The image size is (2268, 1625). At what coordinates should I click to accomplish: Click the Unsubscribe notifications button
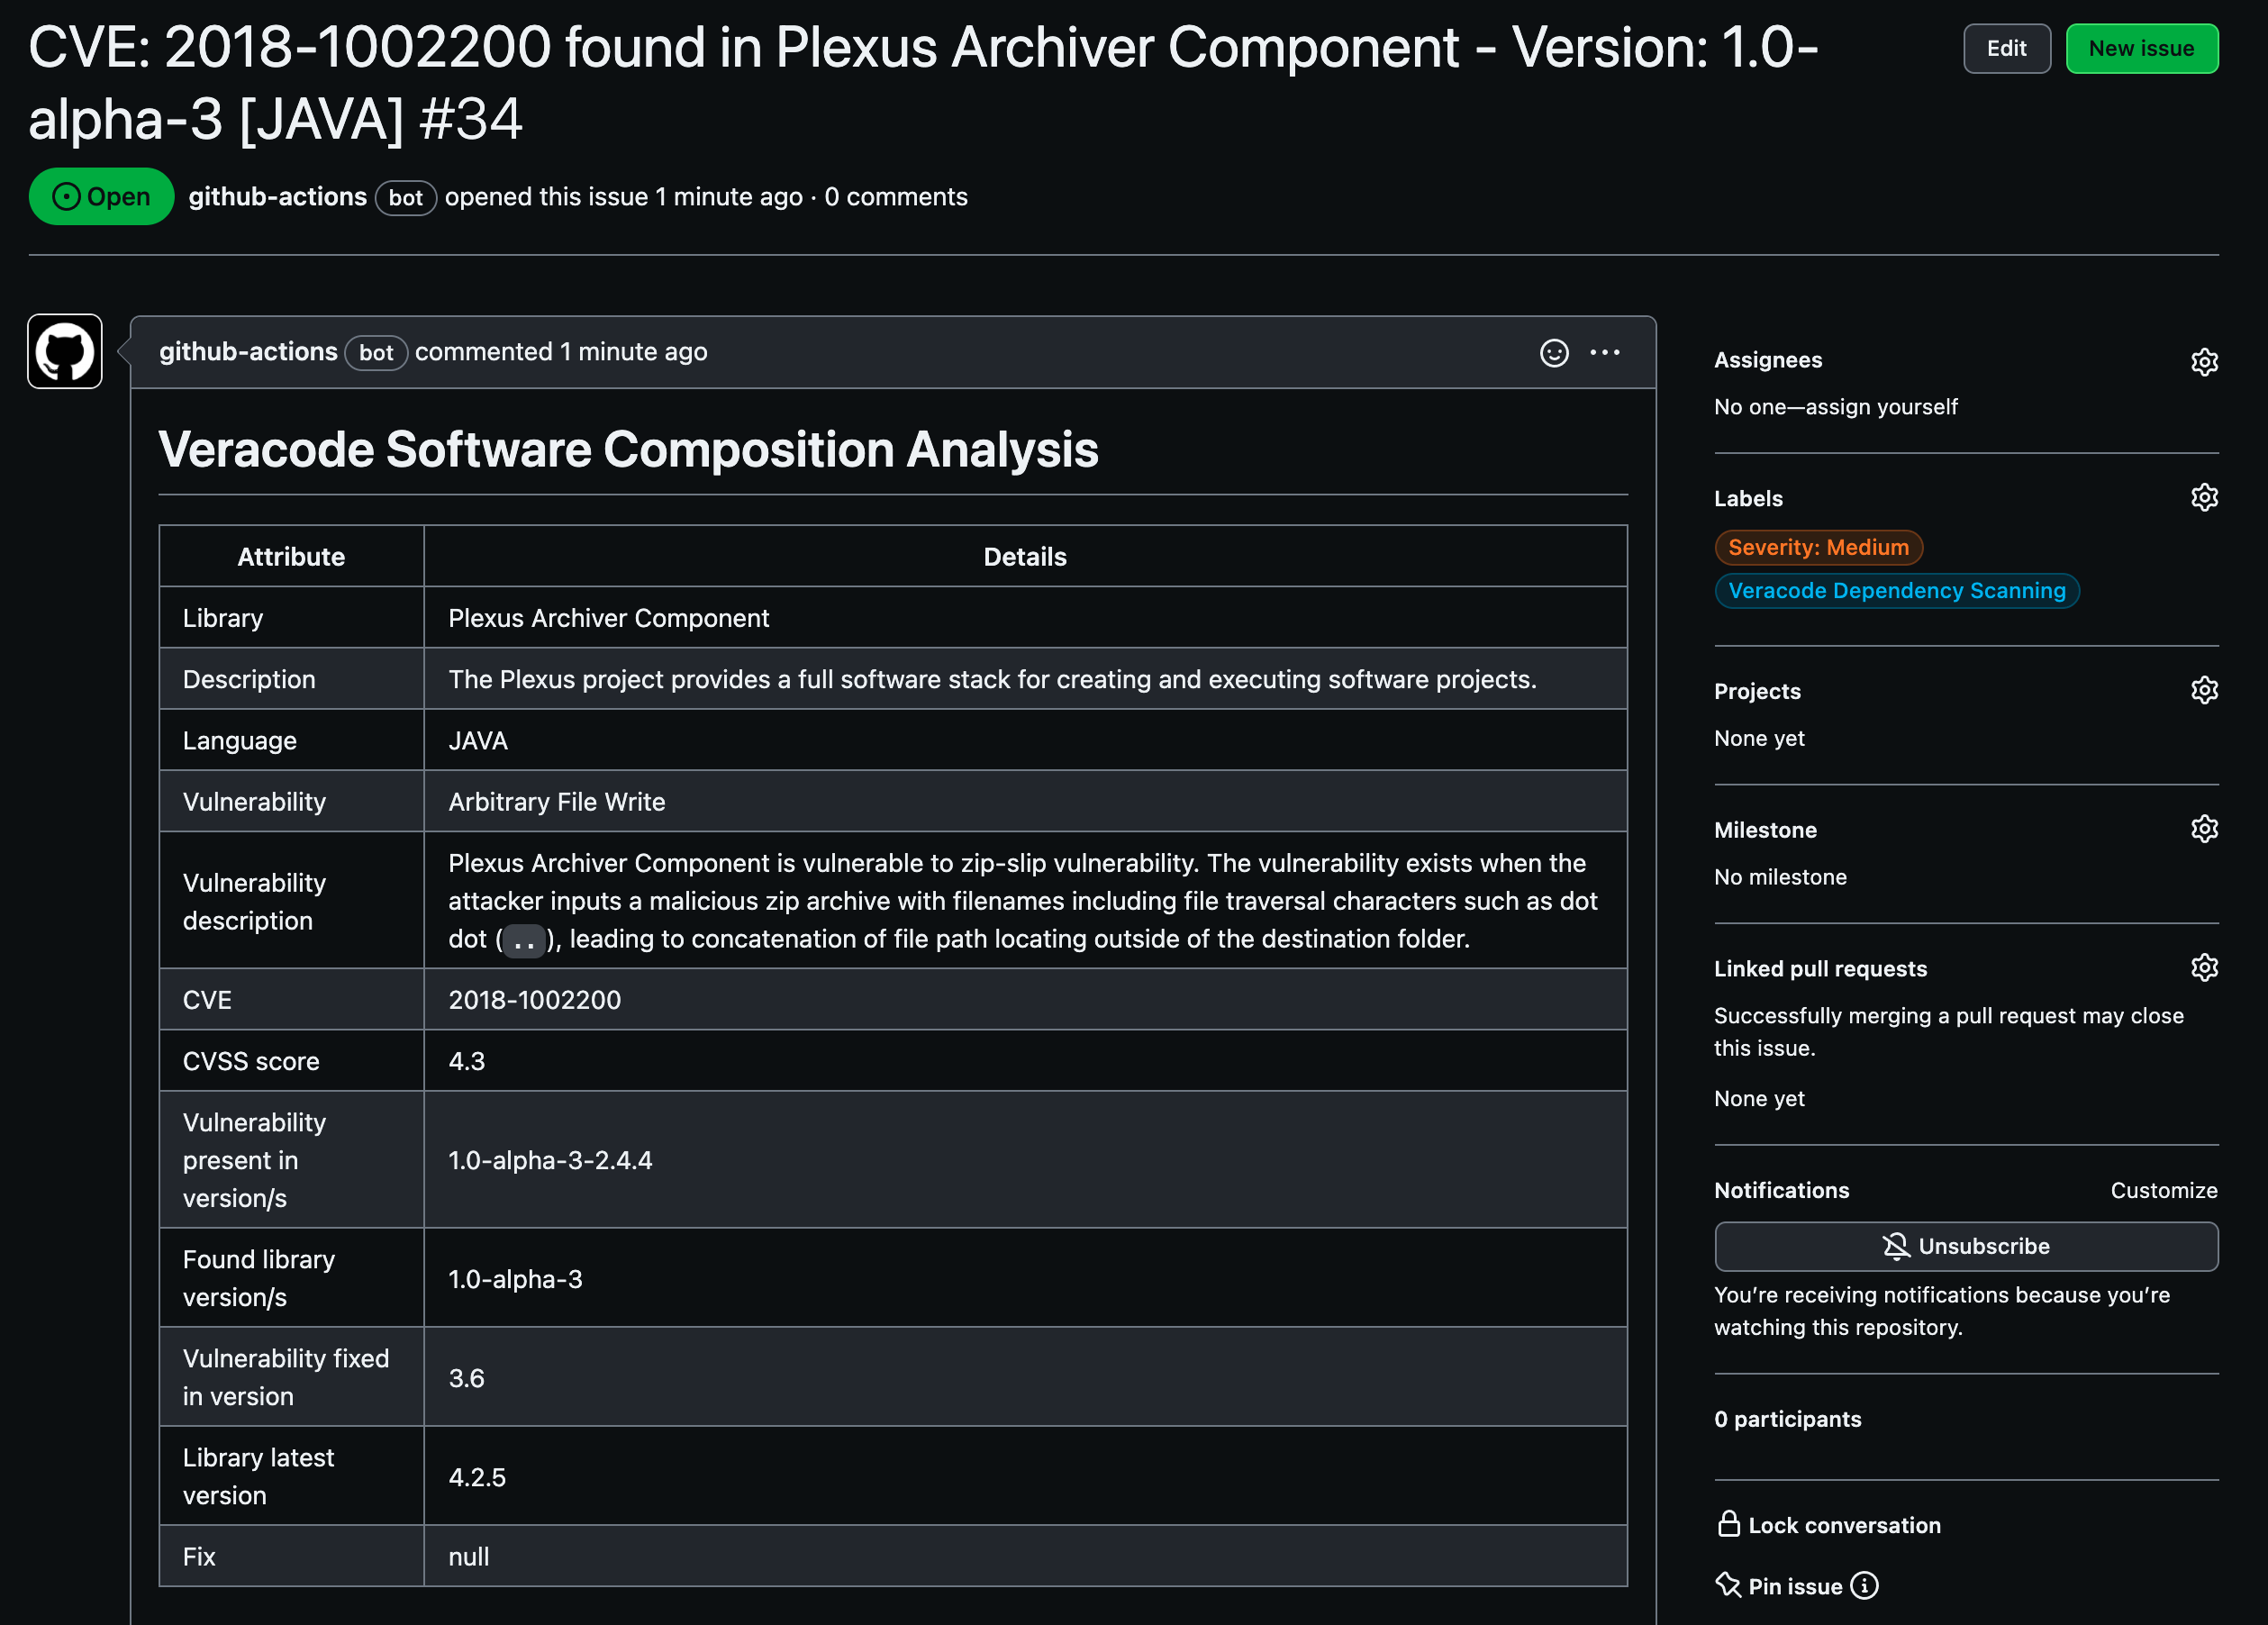1966,1246
